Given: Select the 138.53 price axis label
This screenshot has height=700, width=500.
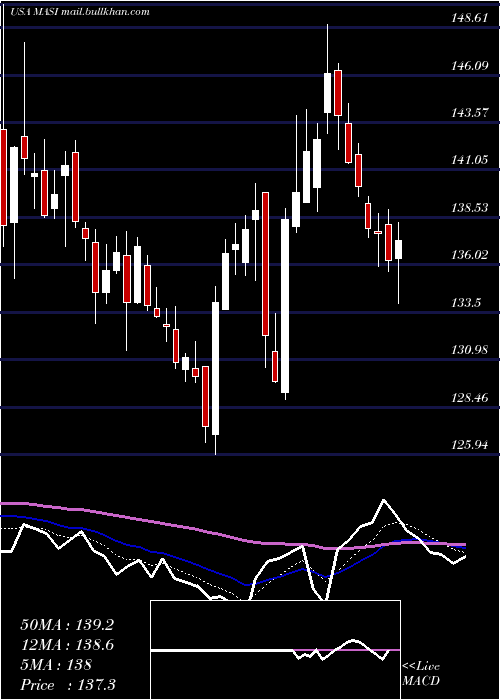Looking at the screenshot, I should coord(470,208).
